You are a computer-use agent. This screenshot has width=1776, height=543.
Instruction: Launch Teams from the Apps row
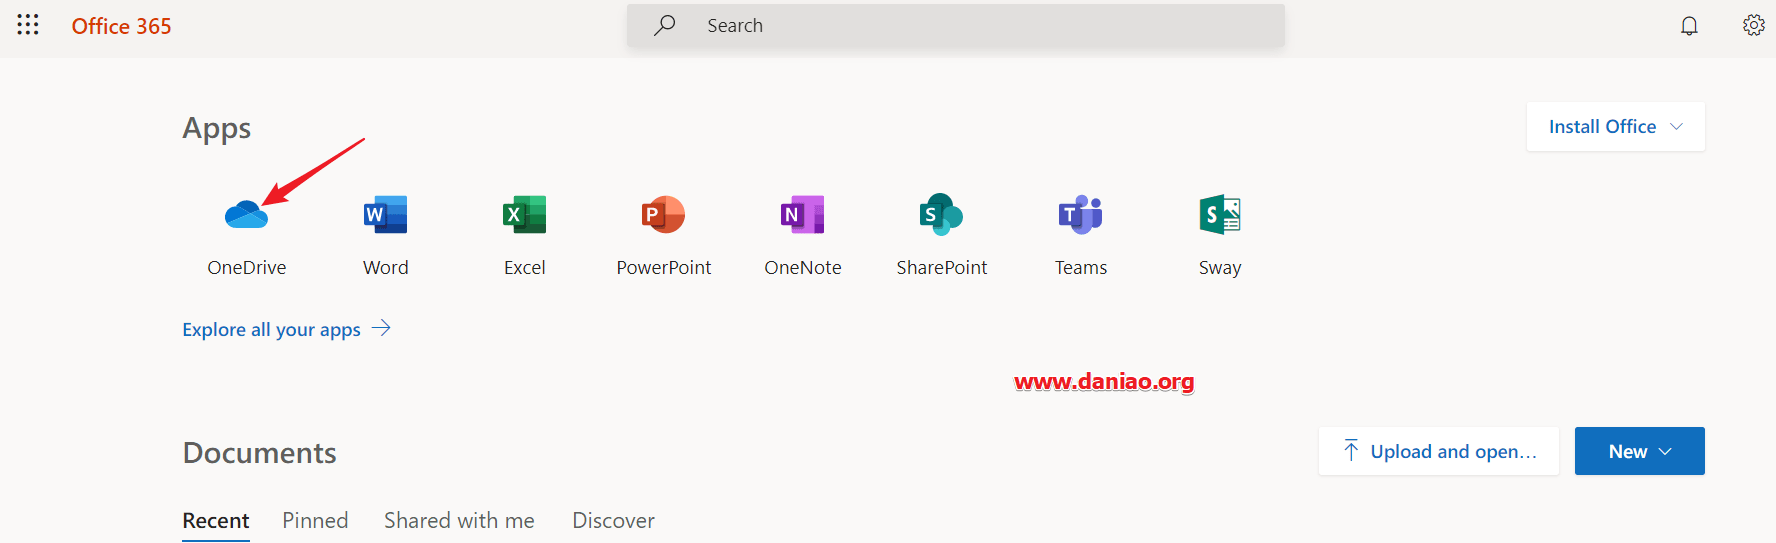(1080, 214)
